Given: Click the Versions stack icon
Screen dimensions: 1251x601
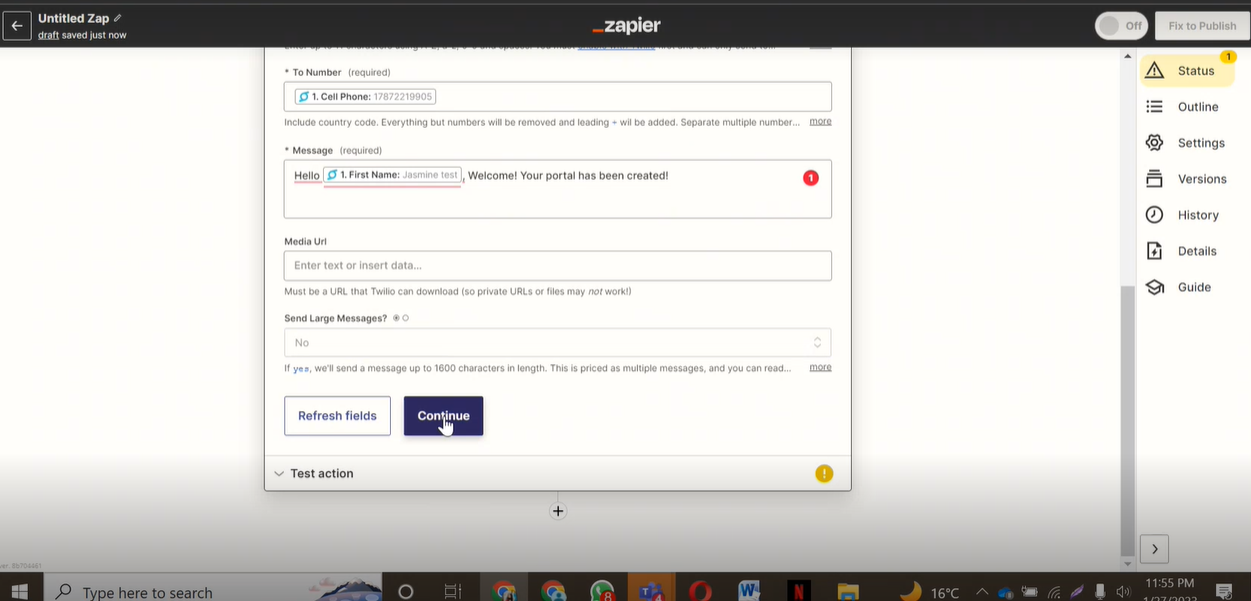Looking at the screenshot, I should 1155,179.
